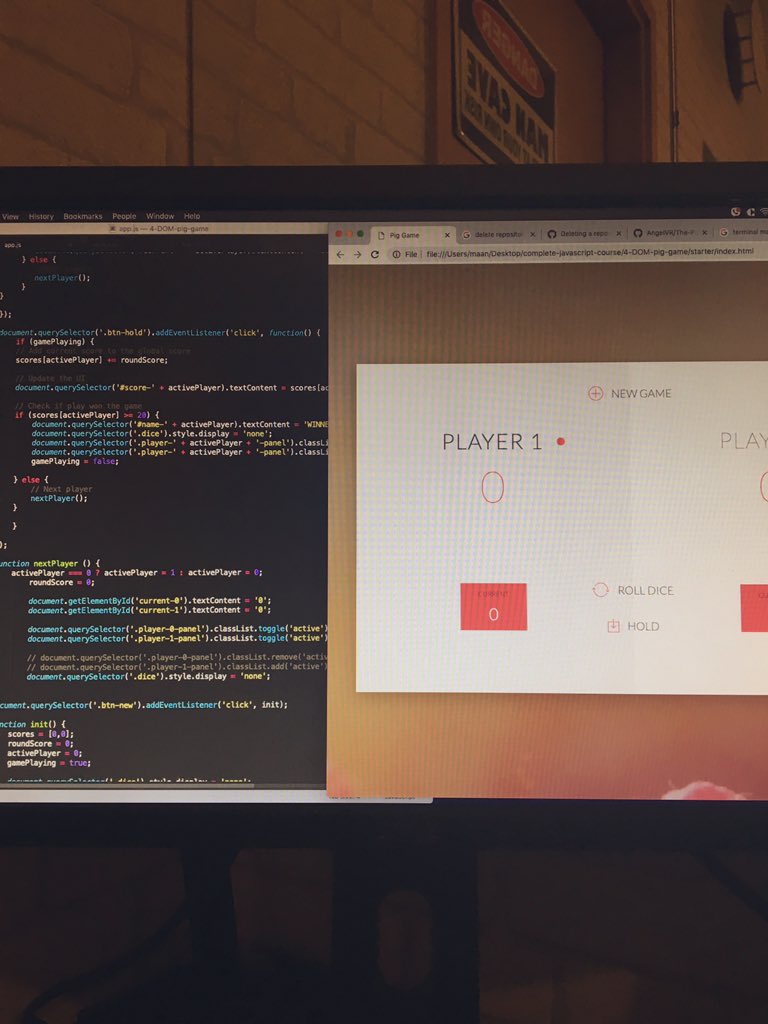The image size is (768, 1024).
Task: Switch to the Pig Game tab
Action: click(413, 235)
